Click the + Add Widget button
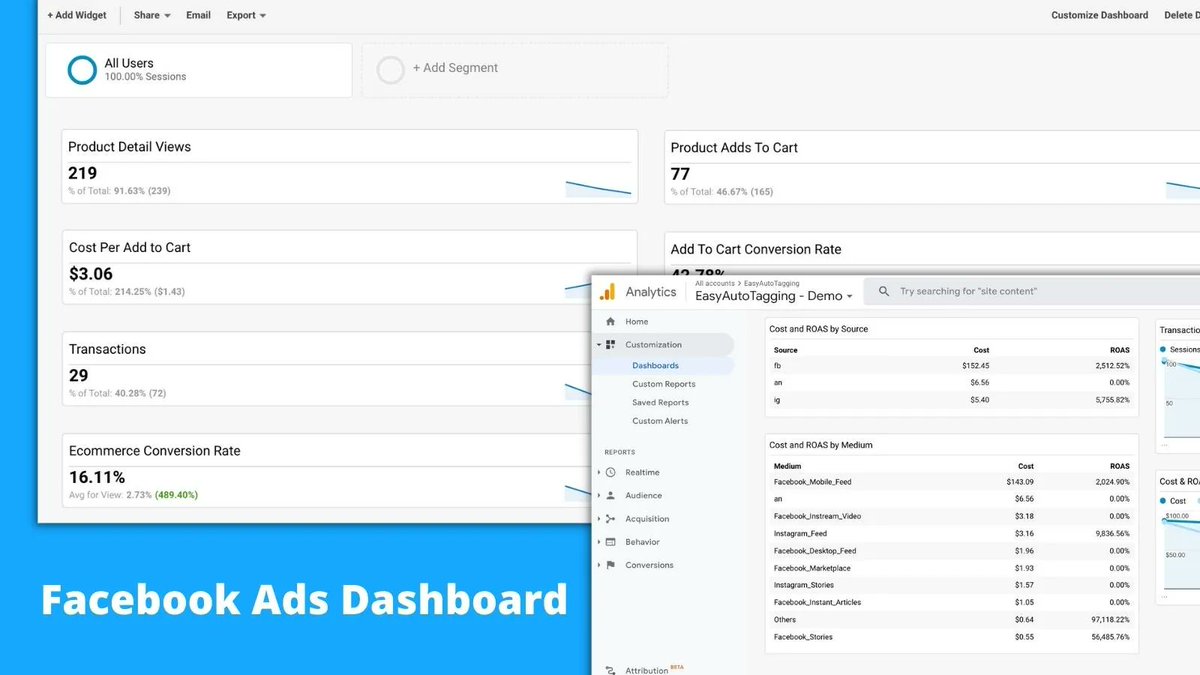Screen dimensions: 1200x675 (x=77, y=16)
